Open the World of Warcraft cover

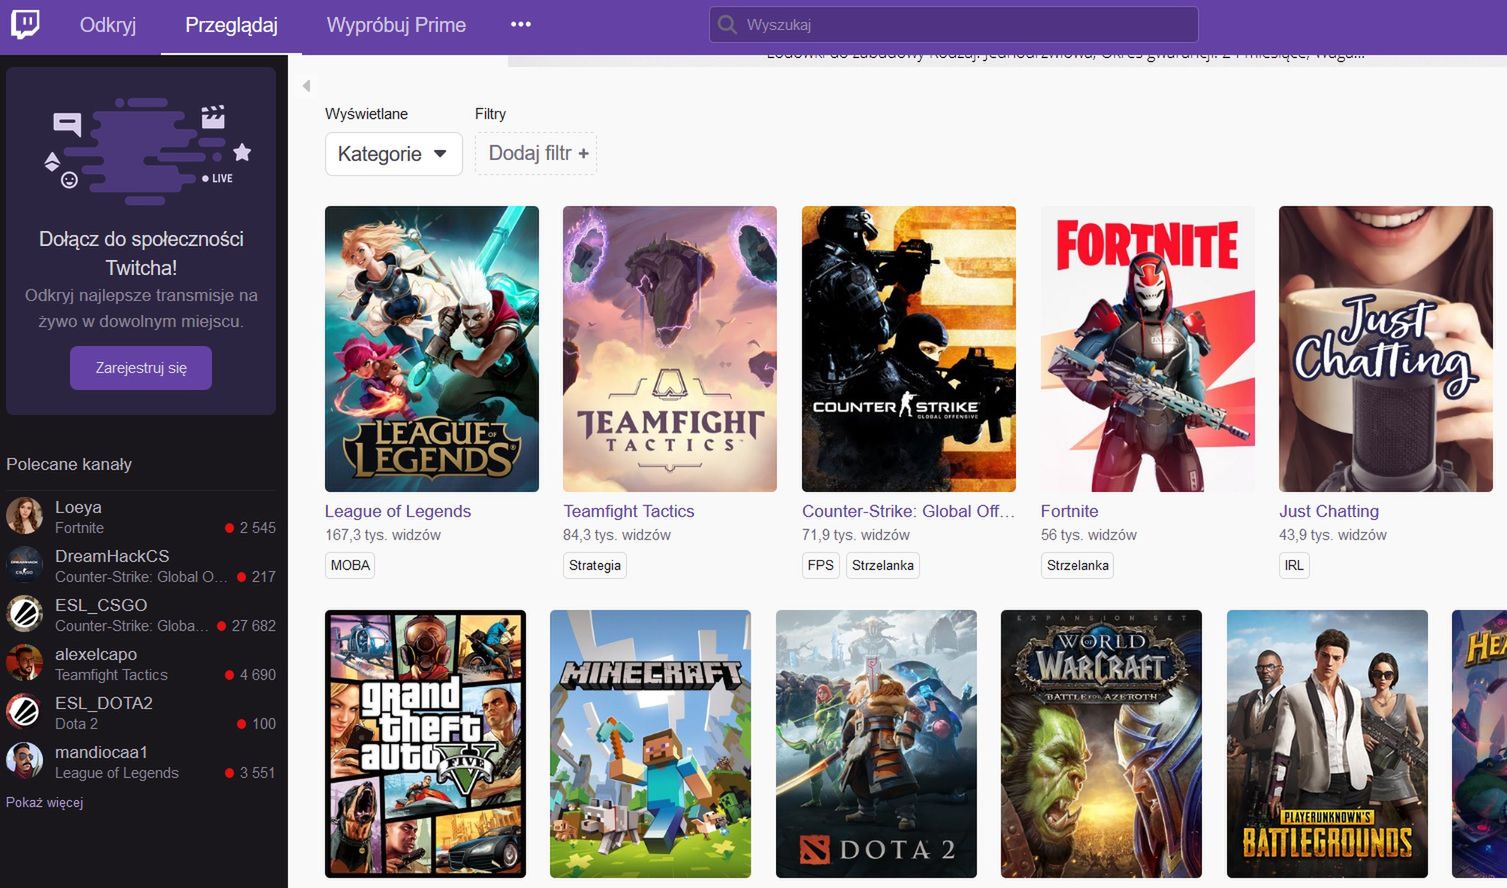[1101, 744]
